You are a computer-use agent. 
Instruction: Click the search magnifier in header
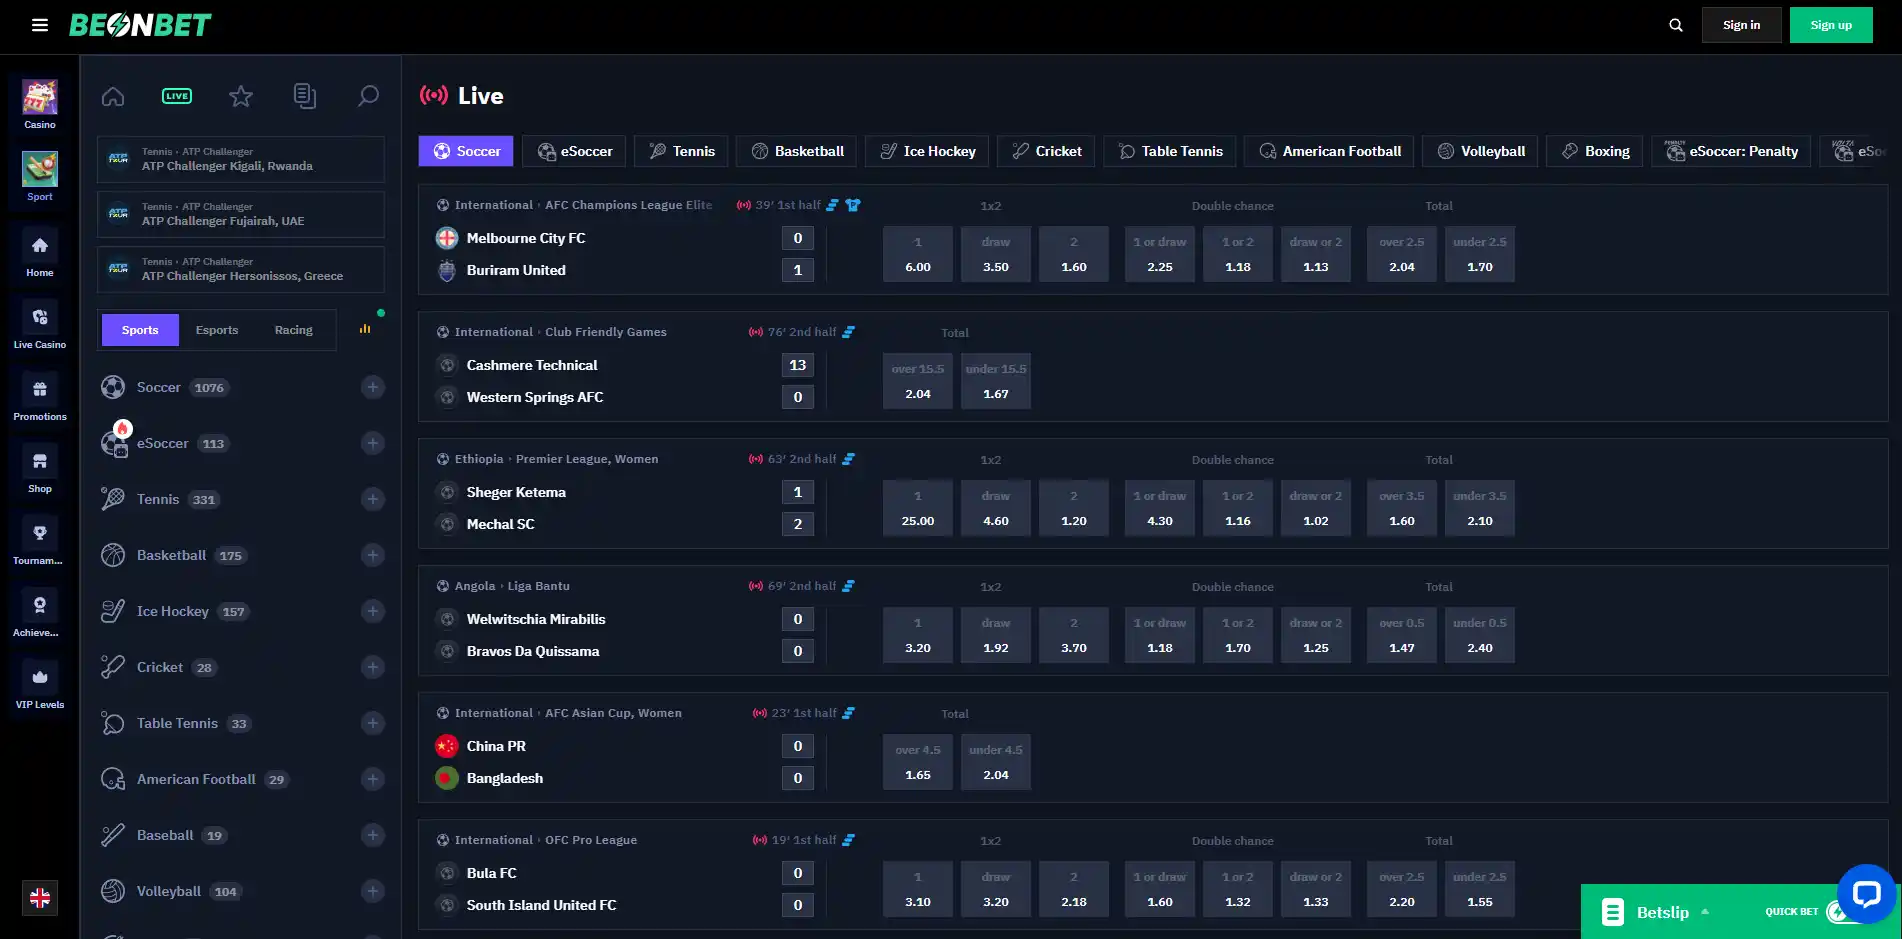(x=1676, y=25)
